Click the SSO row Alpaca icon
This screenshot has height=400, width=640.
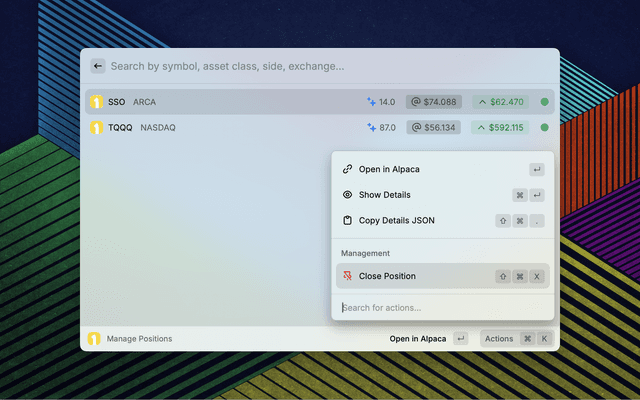(x=97, y=102)
